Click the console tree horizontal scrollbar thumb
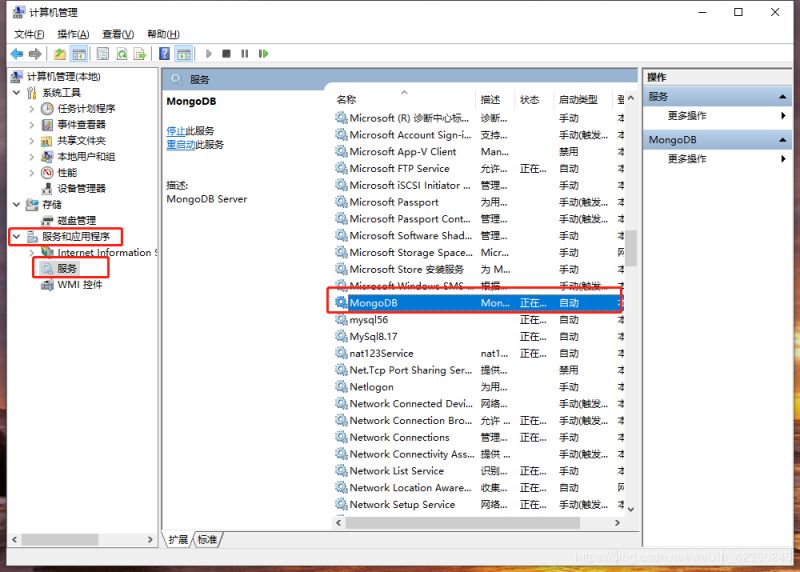 pos(60,539)
